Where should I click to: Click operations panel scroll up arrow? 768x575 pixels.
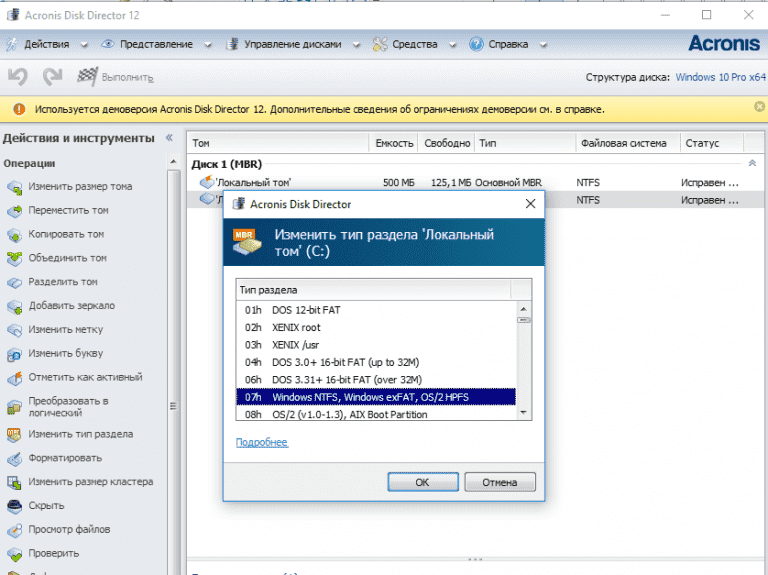pos(173,162)
